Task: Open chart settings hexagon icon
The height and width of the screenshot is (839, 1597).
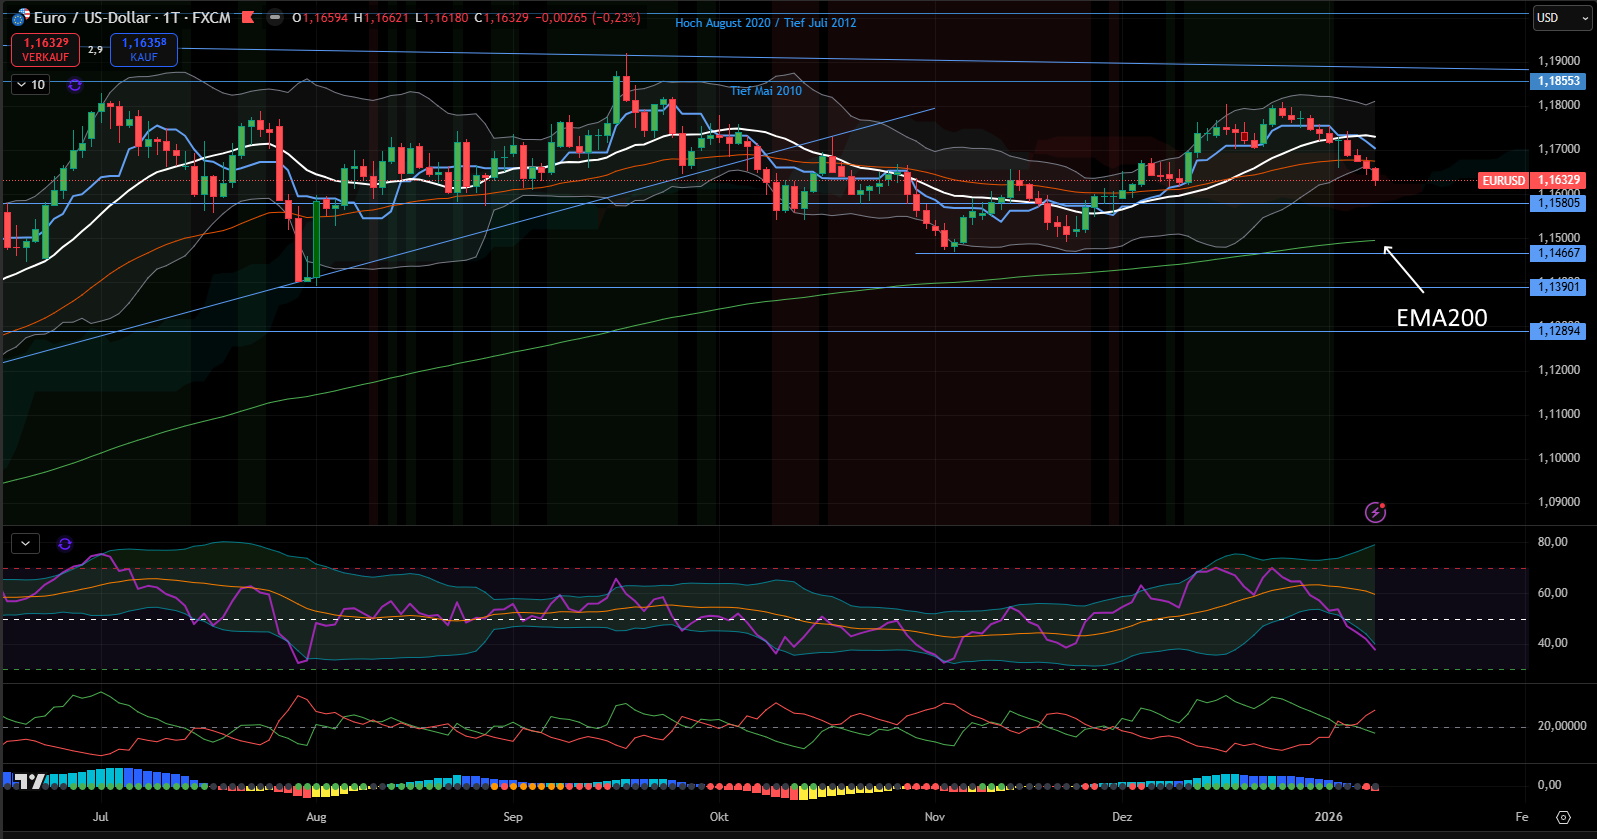Action: pos(1563,817)
